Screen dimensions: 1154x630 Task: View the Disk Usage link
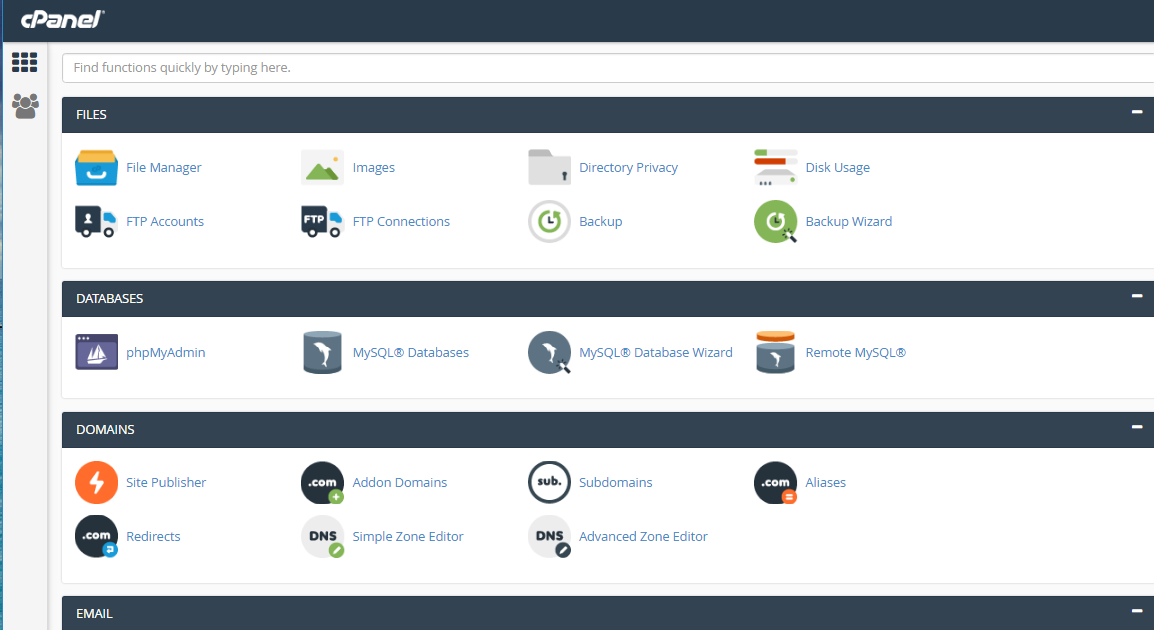coord(838,168)
